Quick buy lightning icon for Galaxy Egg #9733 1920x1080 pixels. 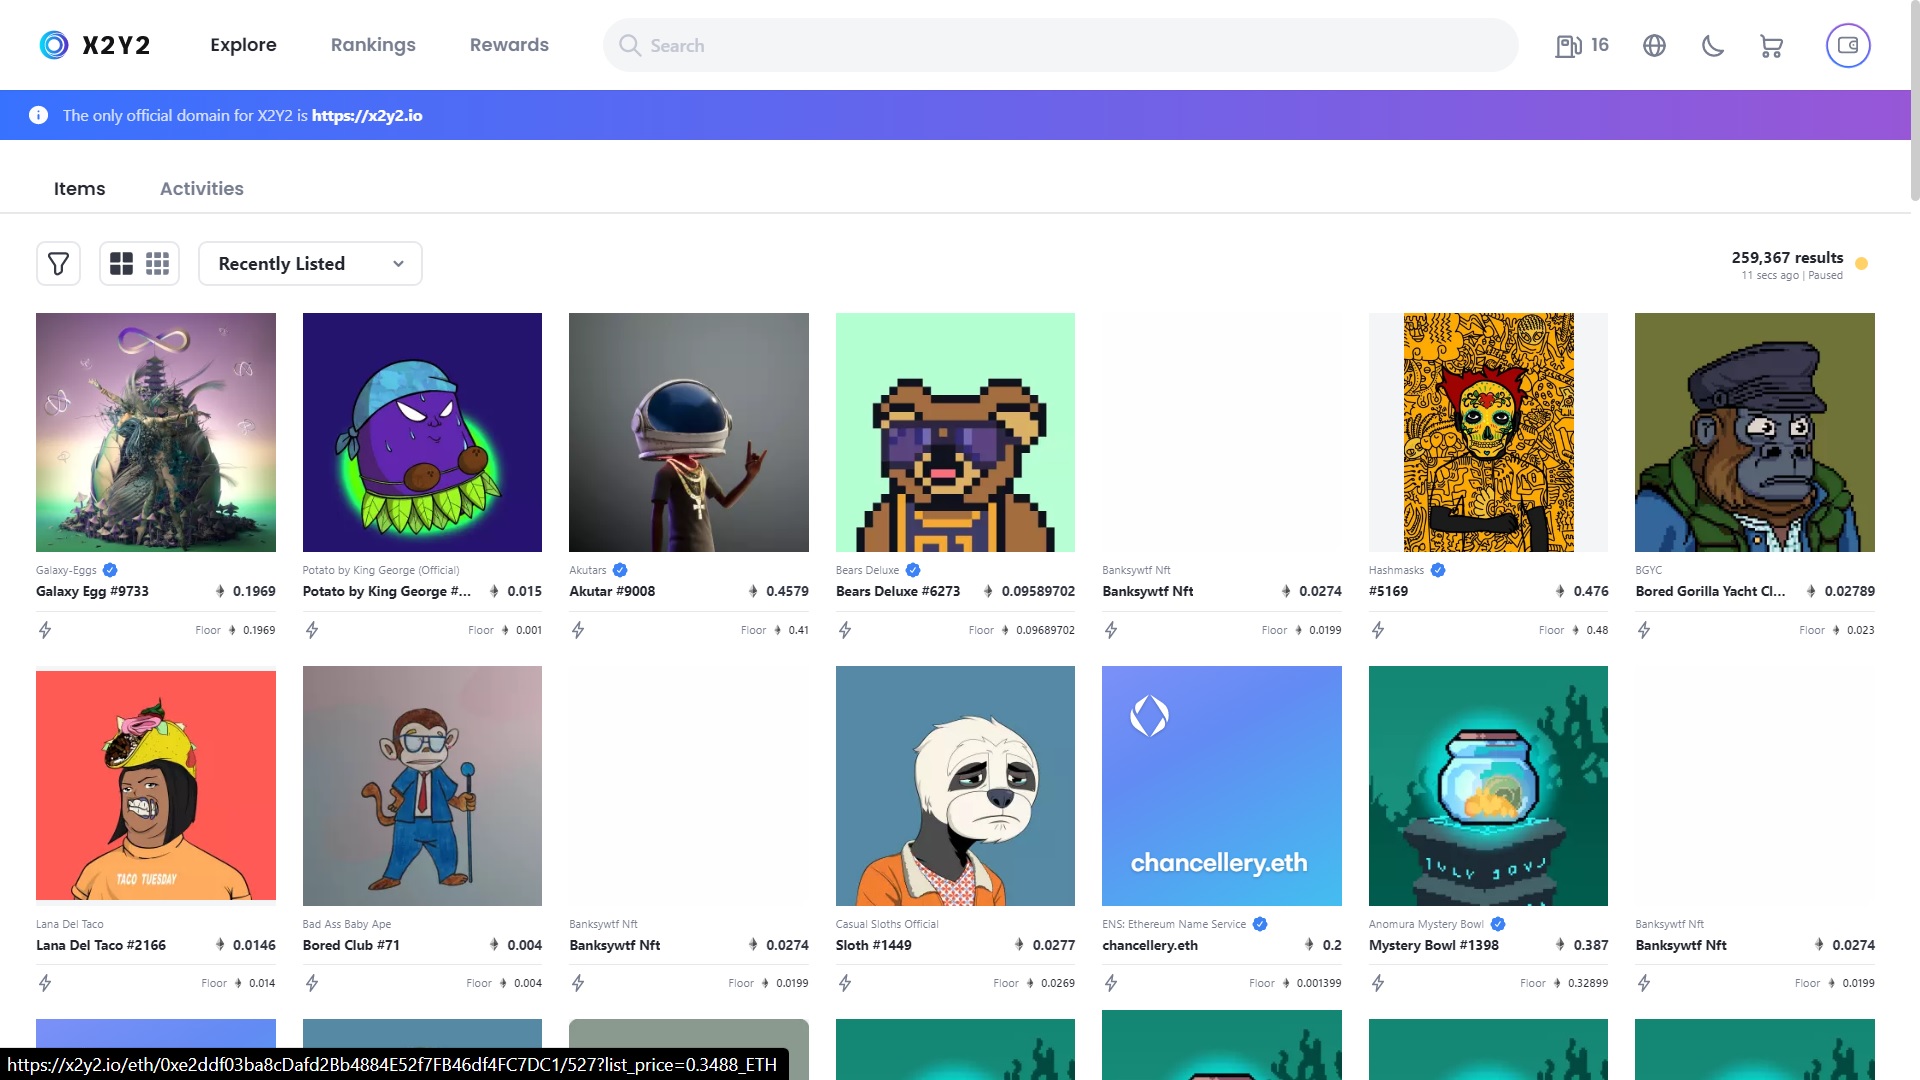[x=45, y=630]
